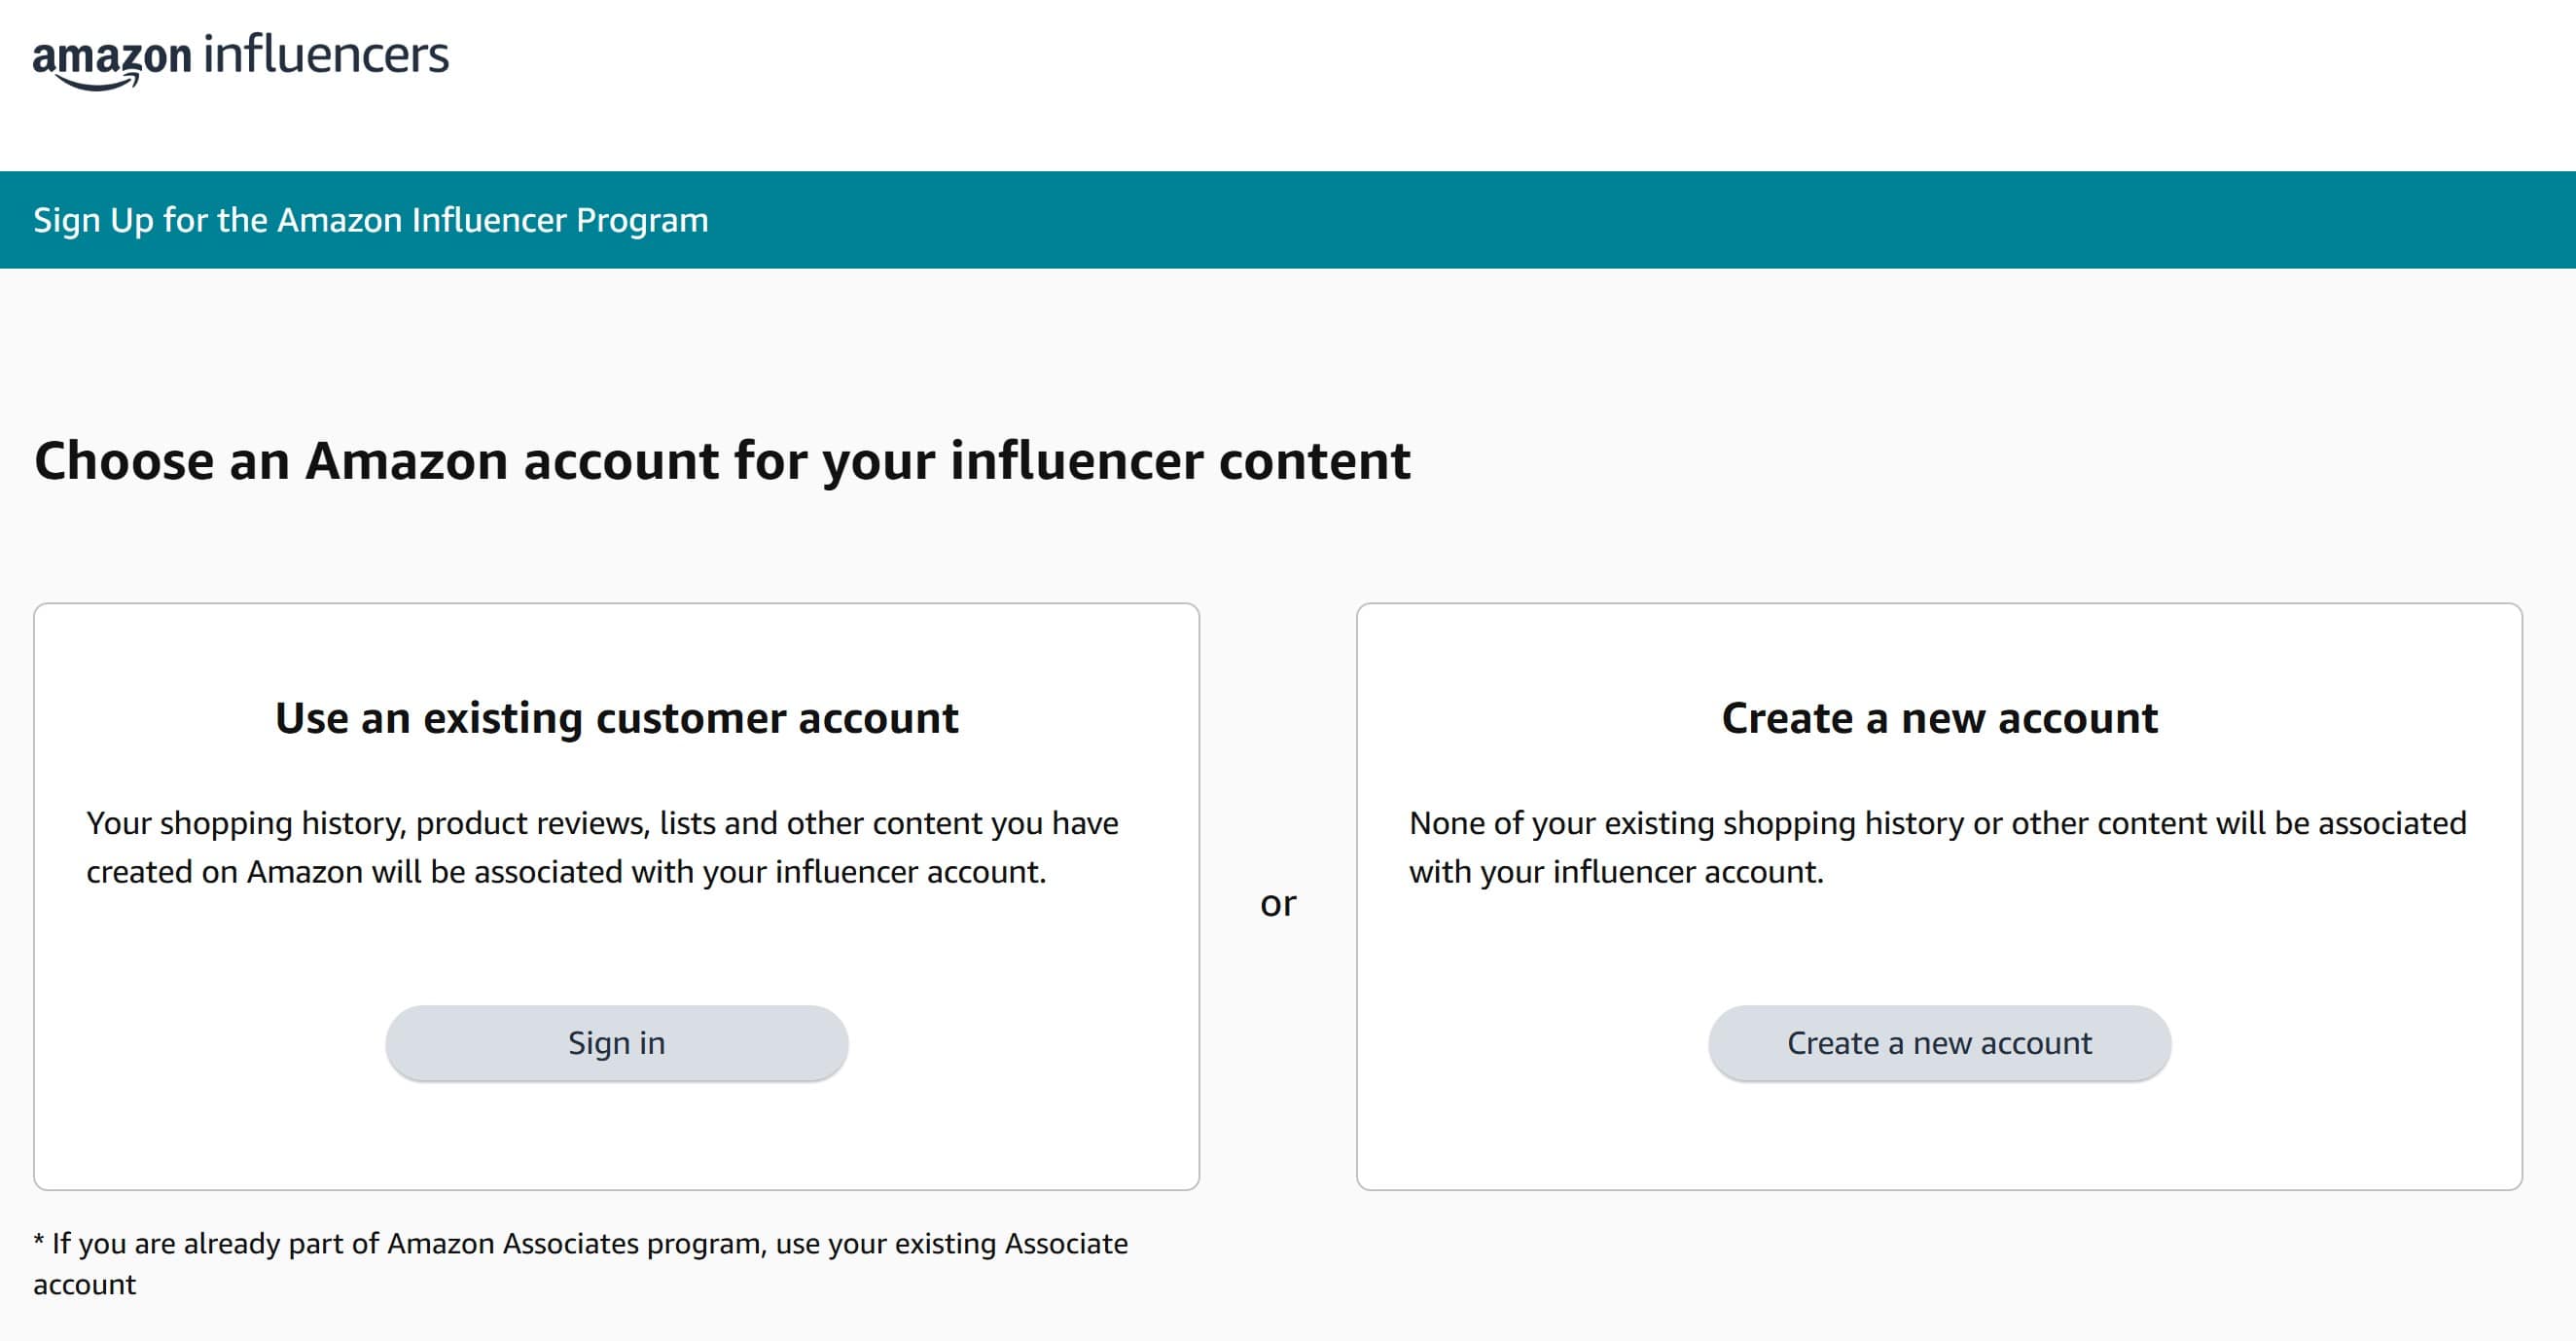The width and height of the screenshot is (2576, 1341).
Task: Click the Create a new account button
Action: click(1939, 1043)
